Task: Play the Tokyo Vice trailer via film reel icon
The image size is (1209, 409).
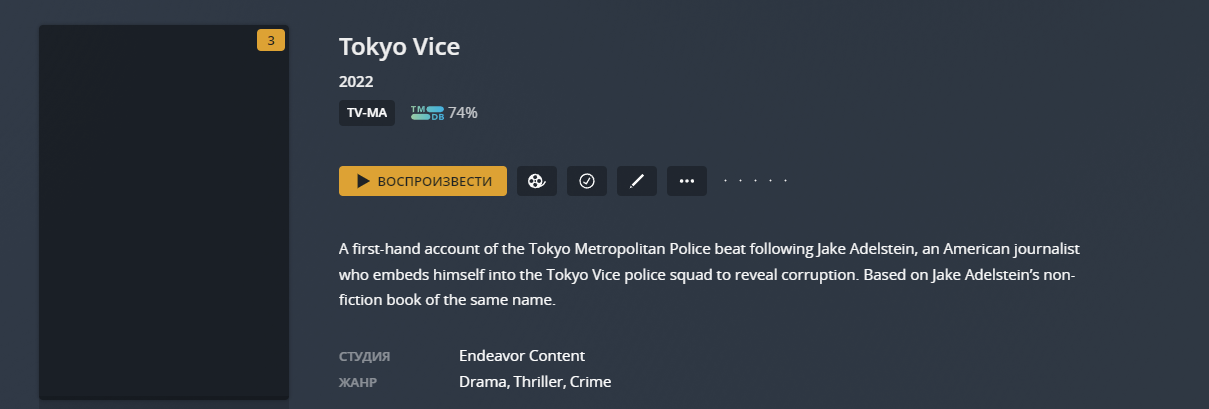Action: click(x=537, y=181)
